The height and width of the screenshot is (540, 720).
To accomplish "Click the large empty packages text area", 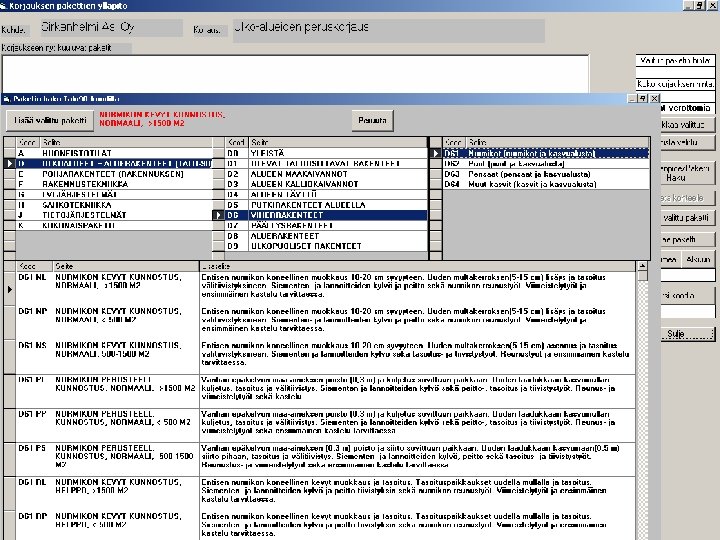I will click(x=295, y=74).
